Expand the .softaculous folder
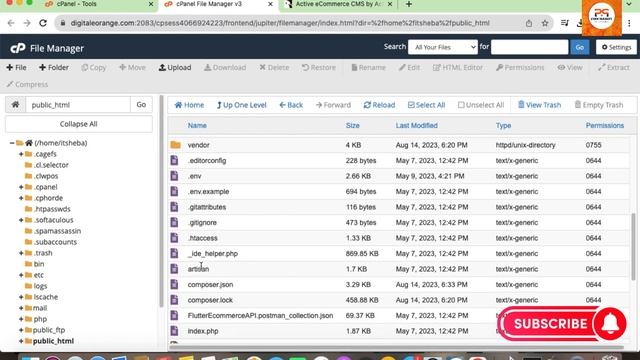The height and width of the screenshot is (360, 640). [21, 220]
